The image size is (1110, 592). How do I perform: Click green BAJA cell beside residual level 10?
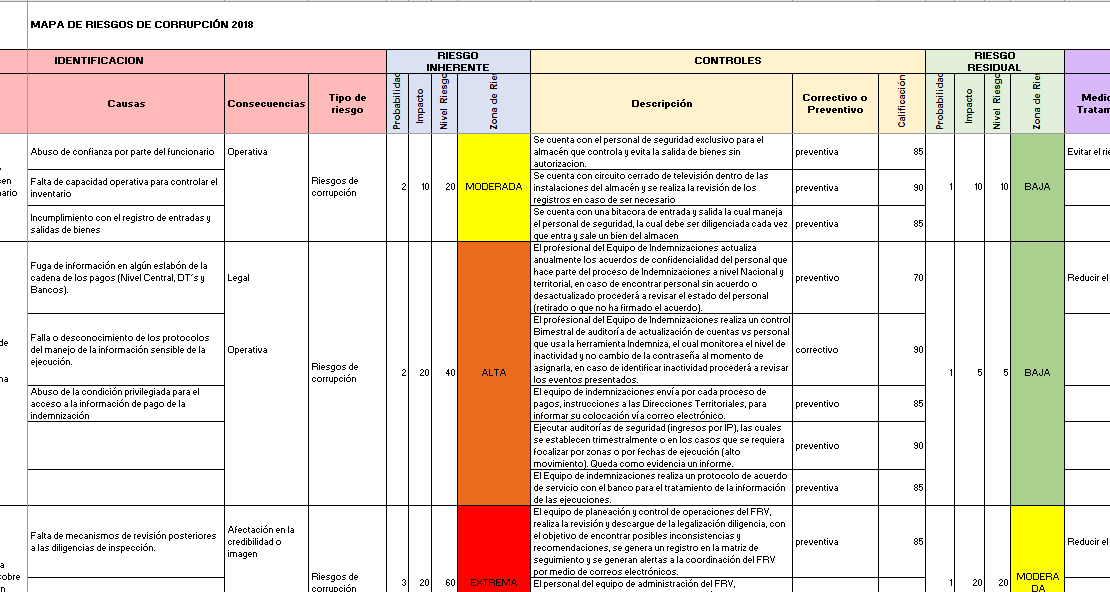pos(1037,188)
